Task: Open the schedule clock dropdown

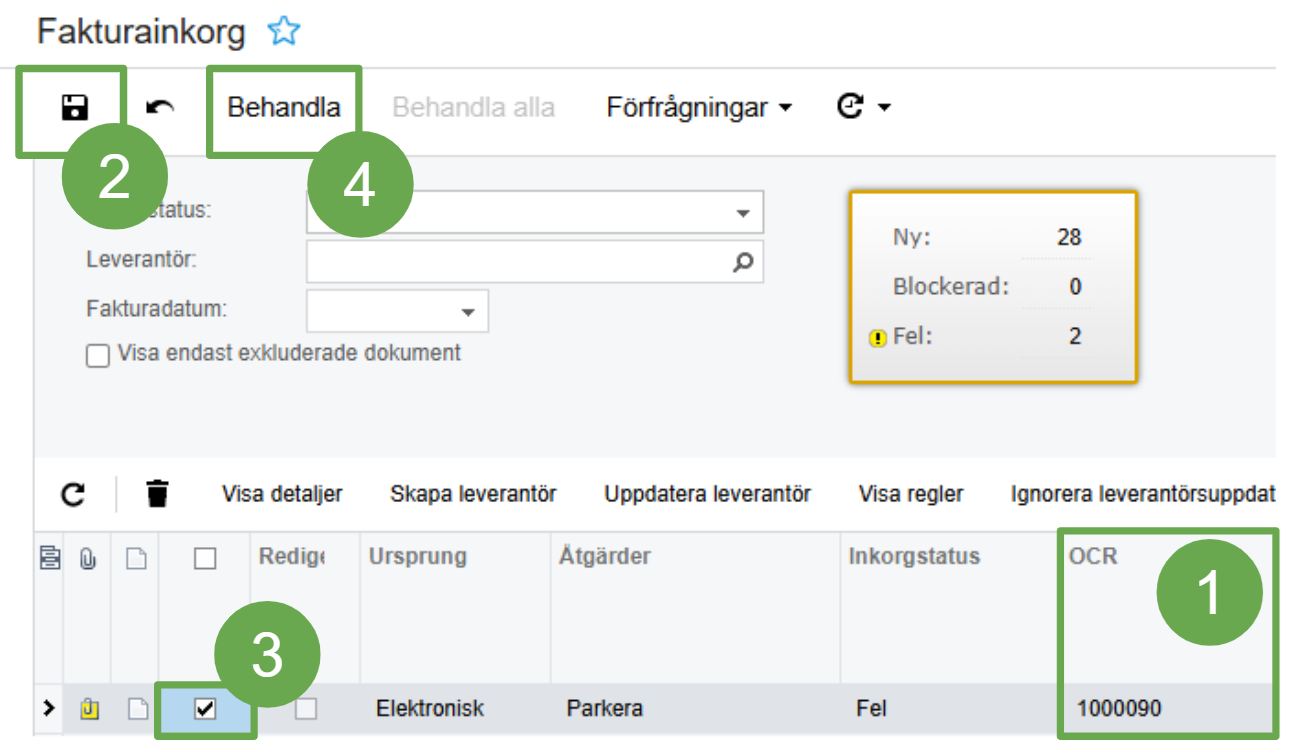Action: (x=863, y=107)
